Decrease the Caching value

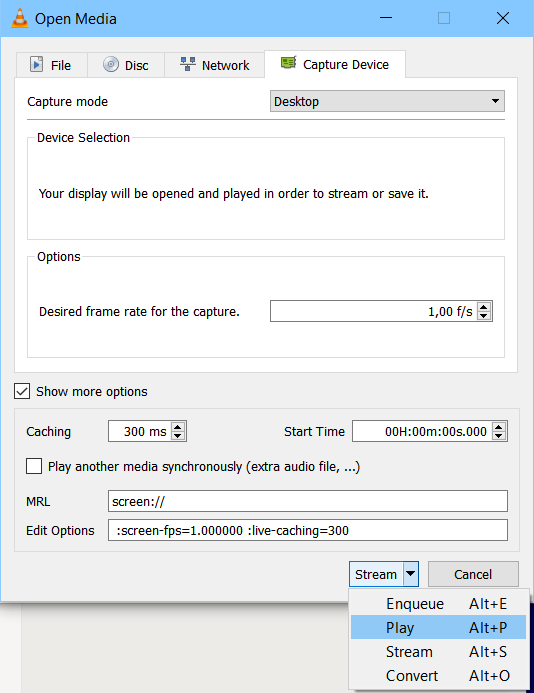tap(178, 436)
